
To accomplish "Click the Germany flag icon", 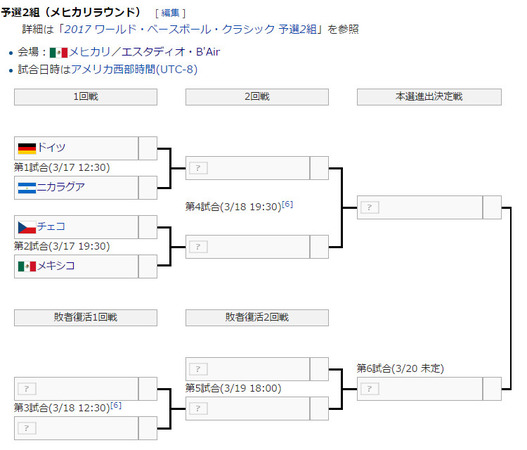I will click(x=27, y=148).
